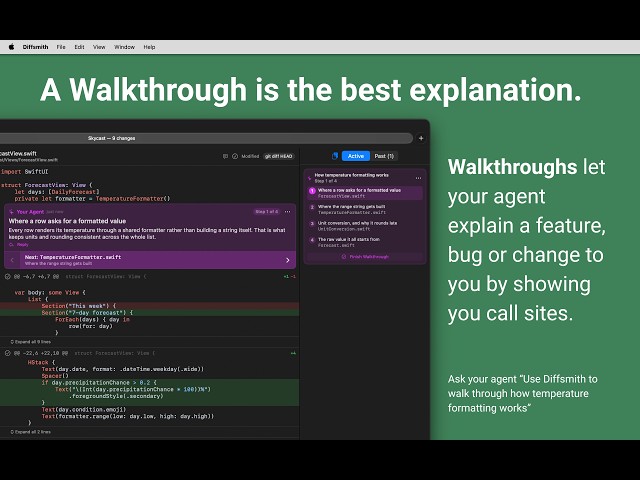640x480 pixels.
Task: Click Reply under the agent comment
Action: (19, 245)
